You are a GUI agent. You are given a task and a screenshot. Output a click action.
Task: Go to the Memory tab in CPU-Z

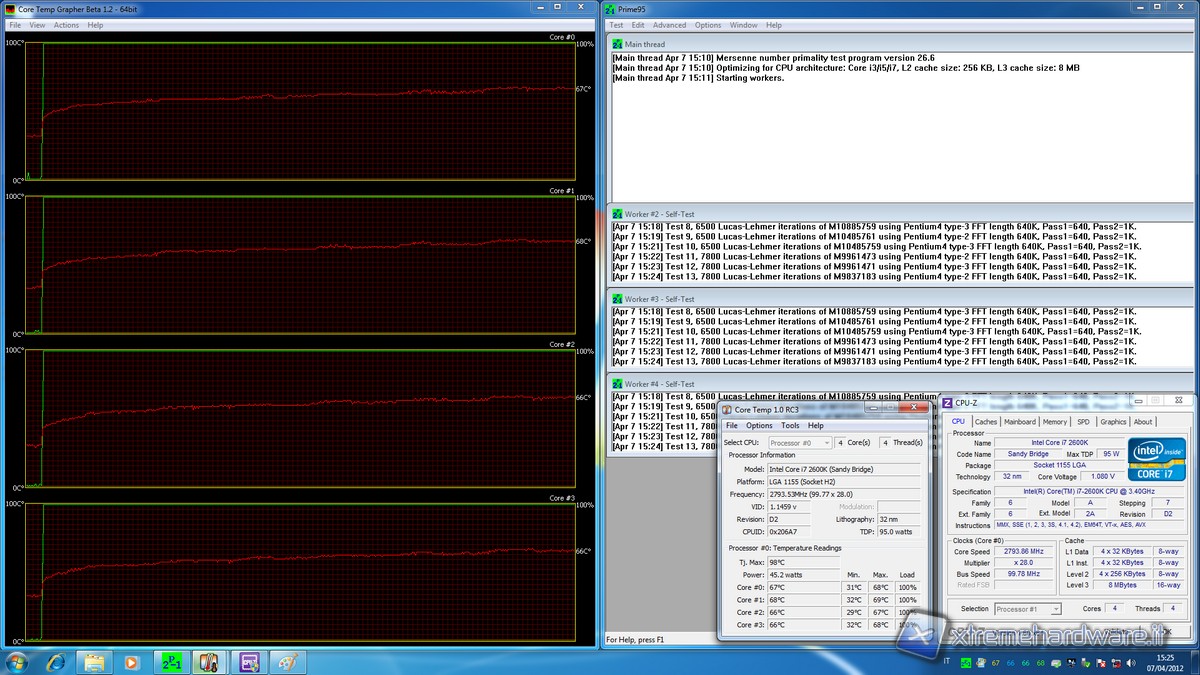click(1054, 421)
